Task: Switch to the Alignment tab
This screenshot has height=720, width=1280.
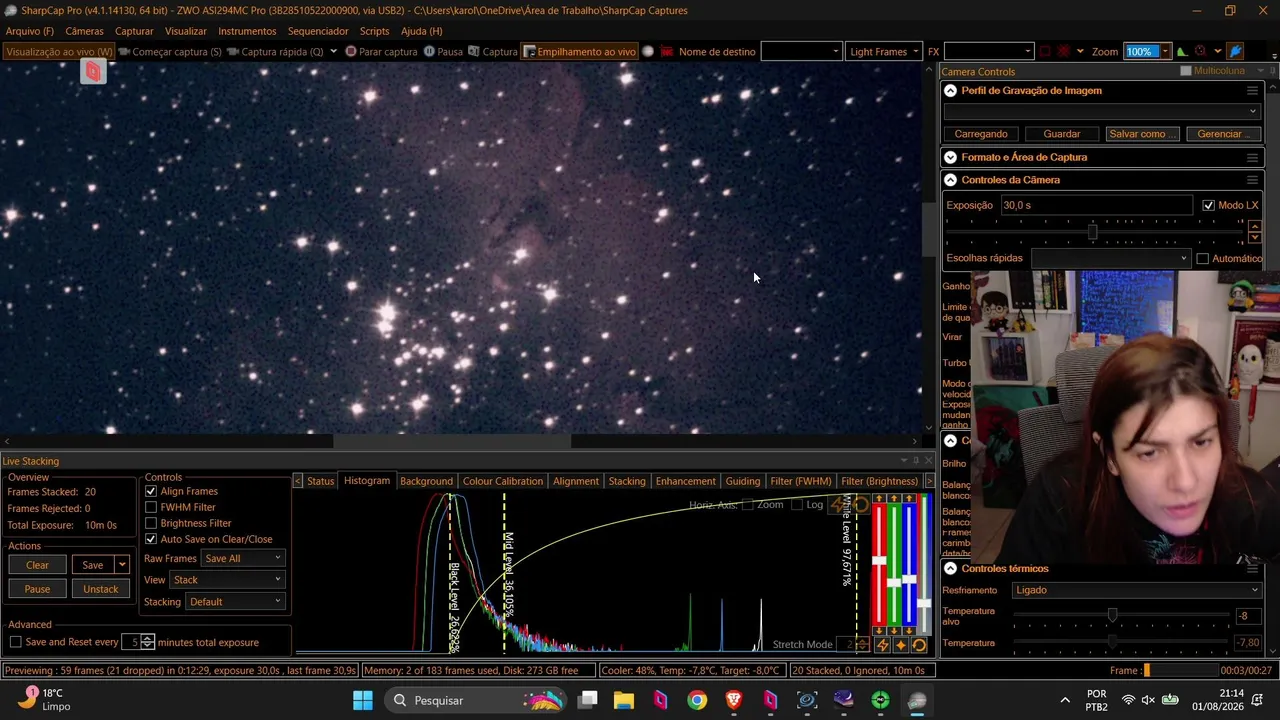Action: pos(576,481)
